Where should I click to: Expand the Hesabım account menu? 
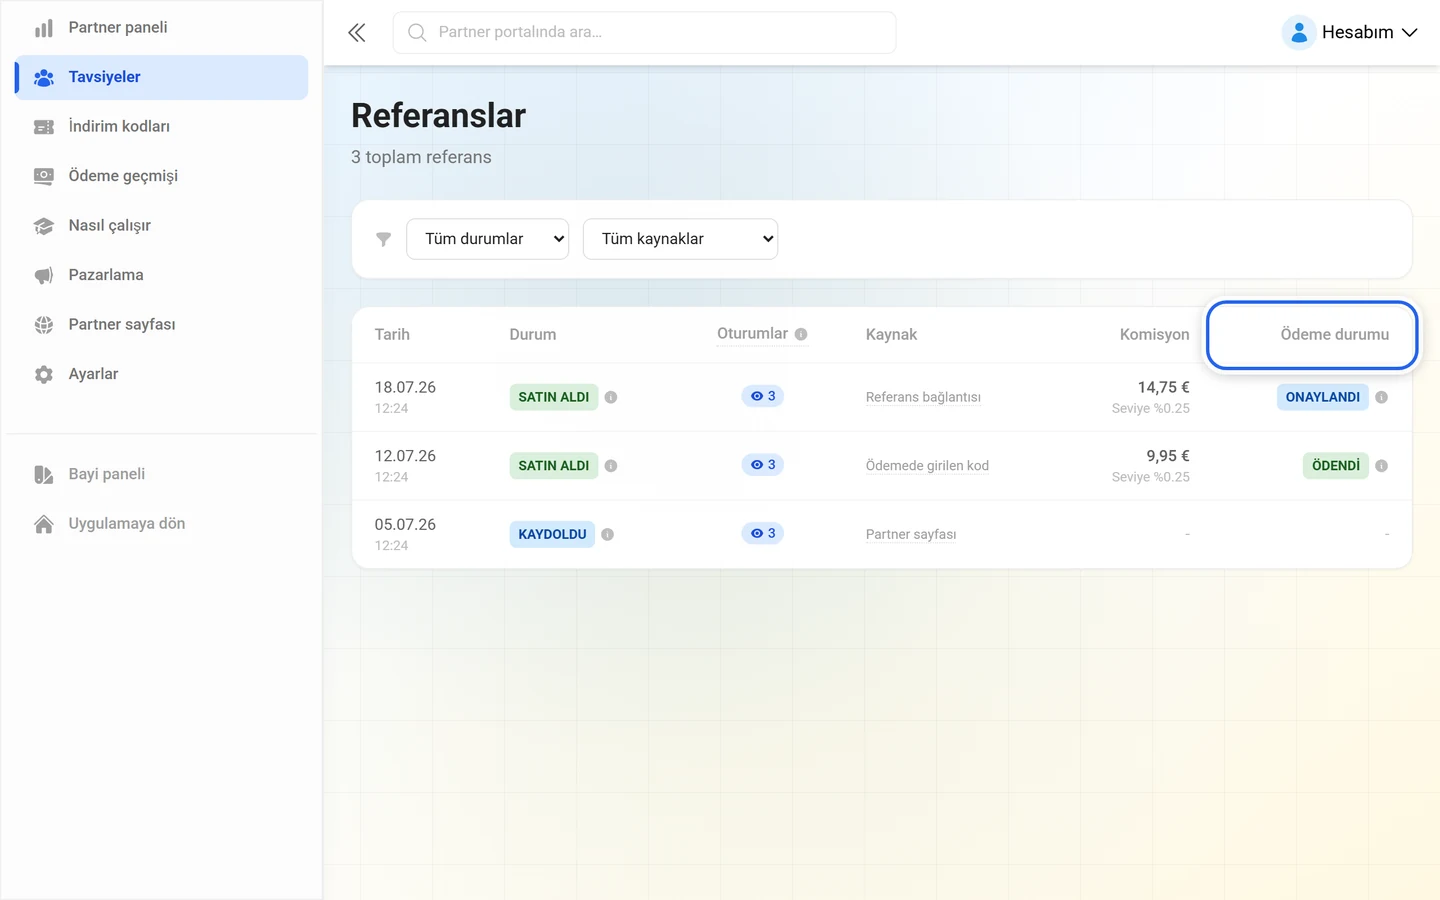click(x=1351, y=33)
